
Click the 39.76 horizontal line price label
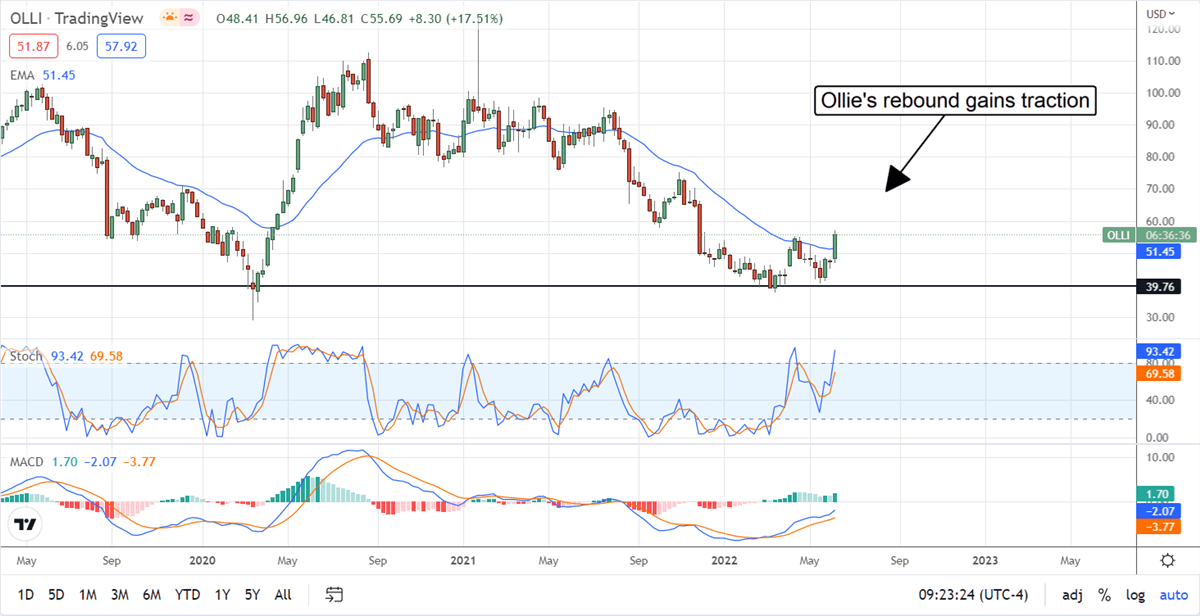pyautogui.click(x=1159, y=287)
